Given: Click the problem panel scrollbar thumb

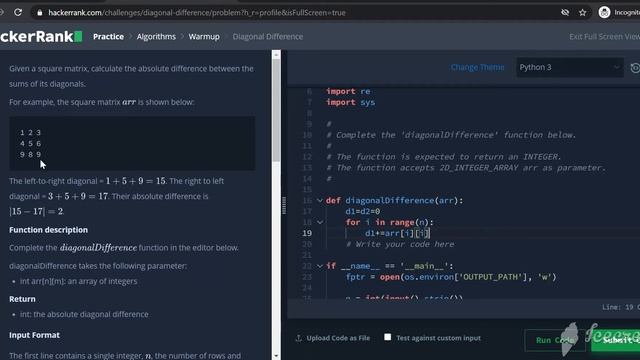Looking at the screenshot, I should pos(276,109).
